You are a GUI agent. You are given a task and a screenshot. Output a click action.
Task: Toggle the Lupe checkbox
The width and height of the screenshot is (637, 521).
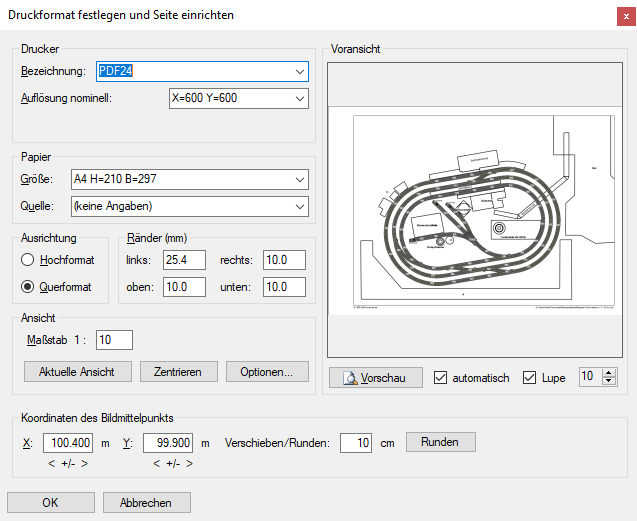pyautogui.click(x=529, y=378)
